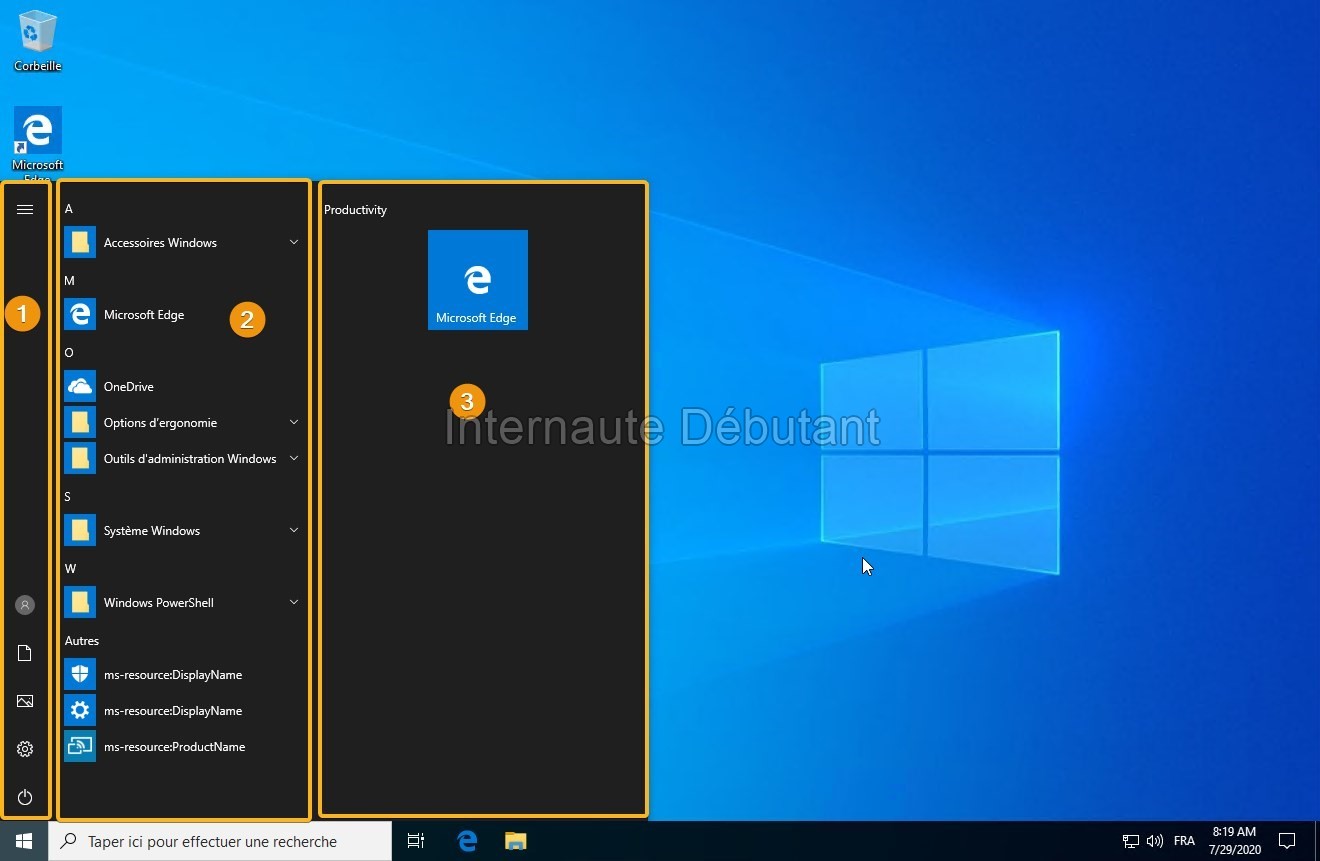This screenshot has width=1320, height=861.
Task: Open the gear ms-resource:DisplayName app
Action: click(182, 710)
